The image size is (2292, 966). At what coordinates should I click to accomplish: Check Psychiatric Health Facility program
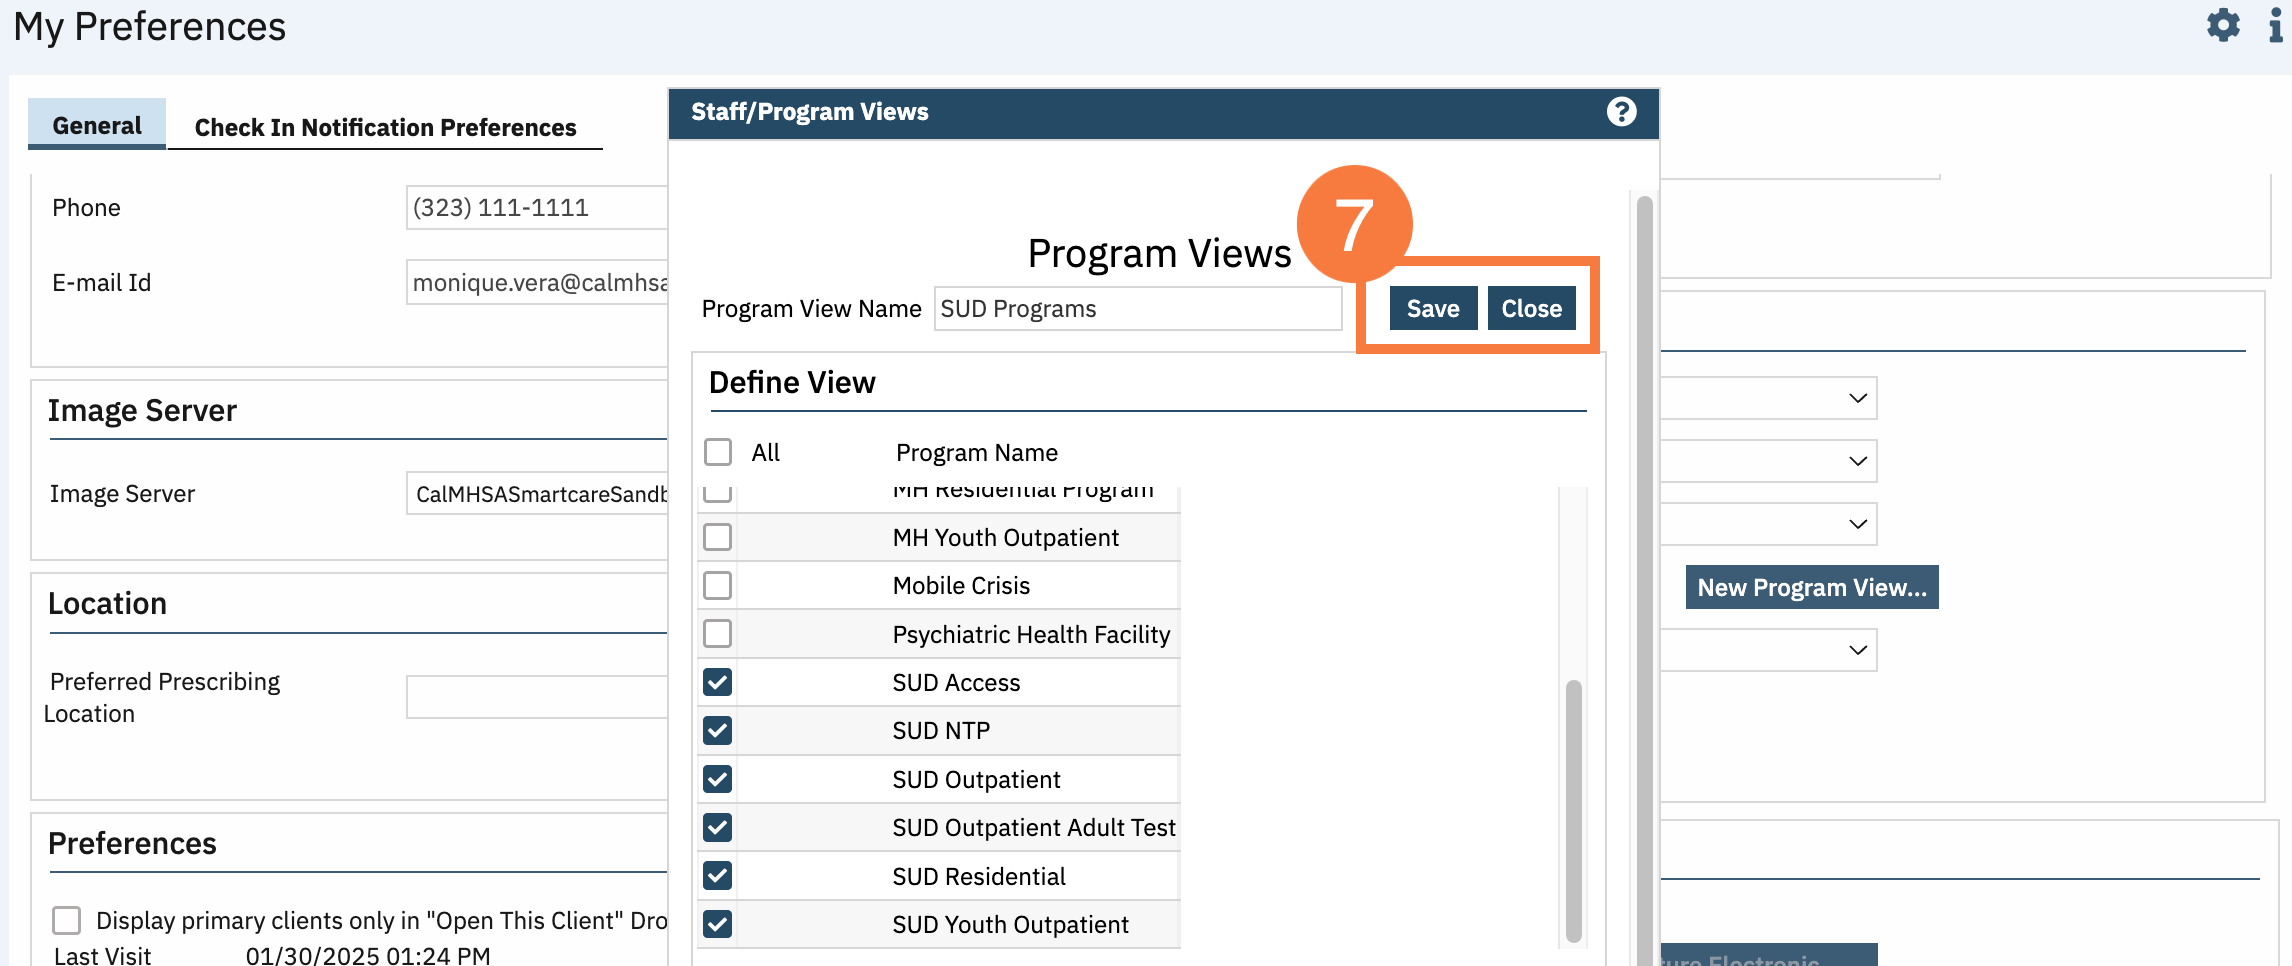718,633
